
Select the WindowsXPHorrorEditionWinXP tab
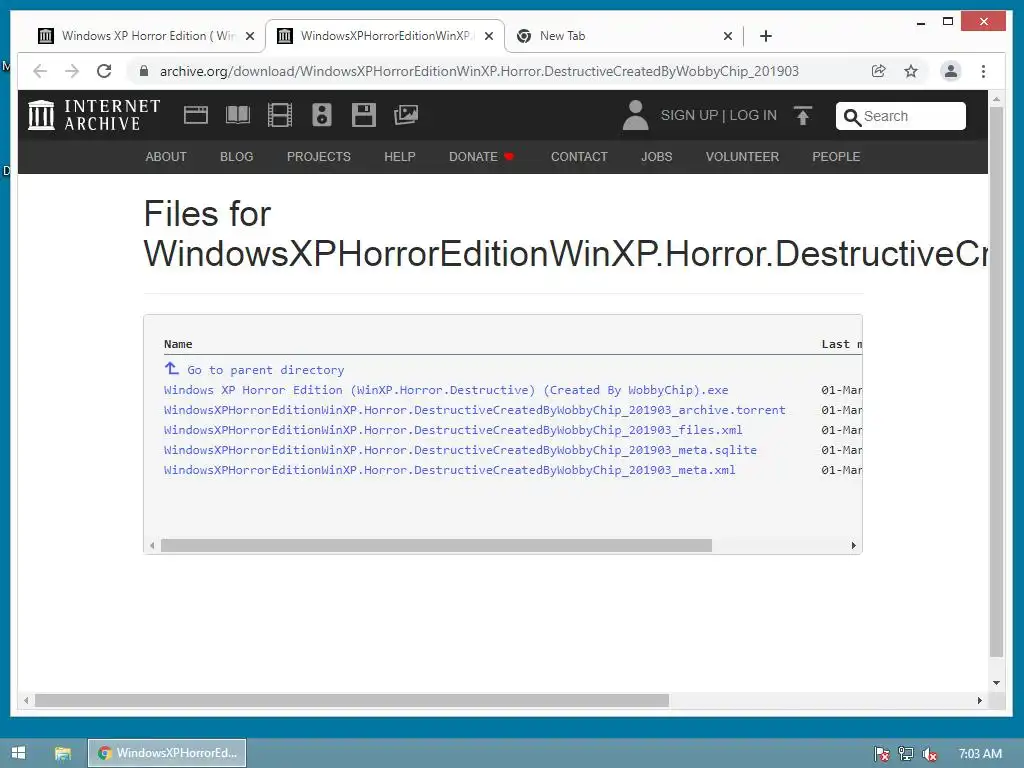tap(385, 36)
